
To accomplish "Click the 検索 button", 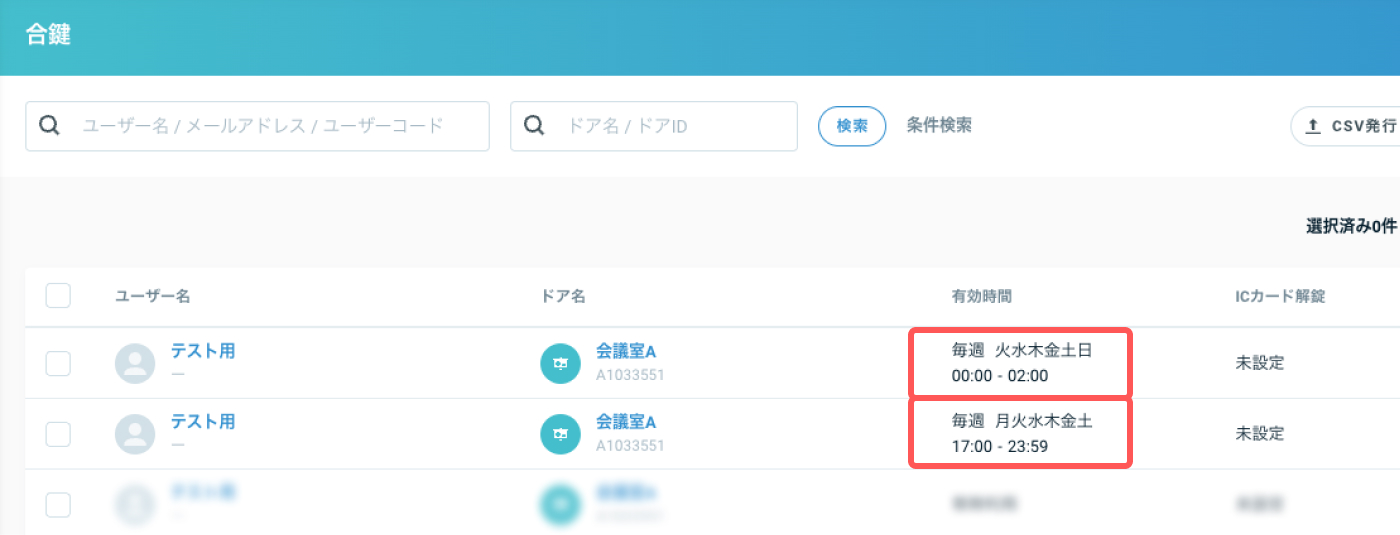I will click(x=852, y=126).
